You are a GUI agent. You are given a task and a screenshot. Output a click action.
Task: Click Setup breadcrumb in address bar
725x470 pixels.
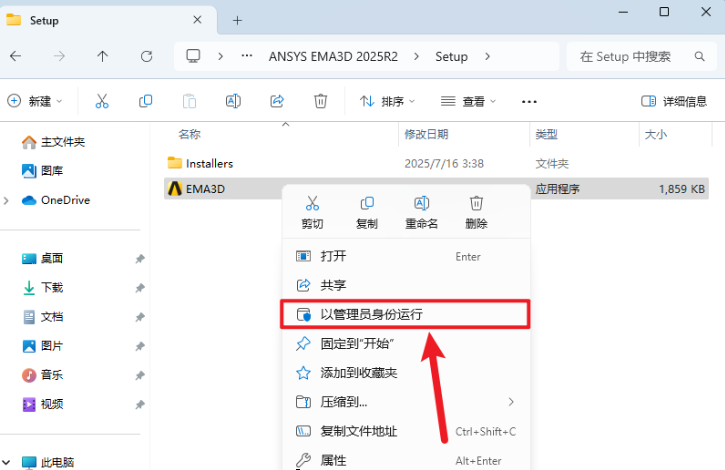point(451,56)
